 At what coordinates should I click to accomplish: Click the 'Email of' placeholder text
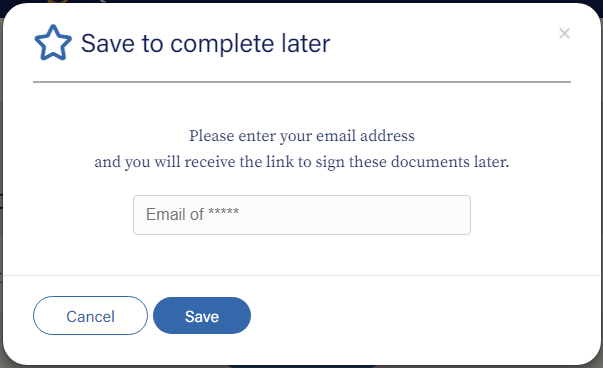tap(175, 215)
